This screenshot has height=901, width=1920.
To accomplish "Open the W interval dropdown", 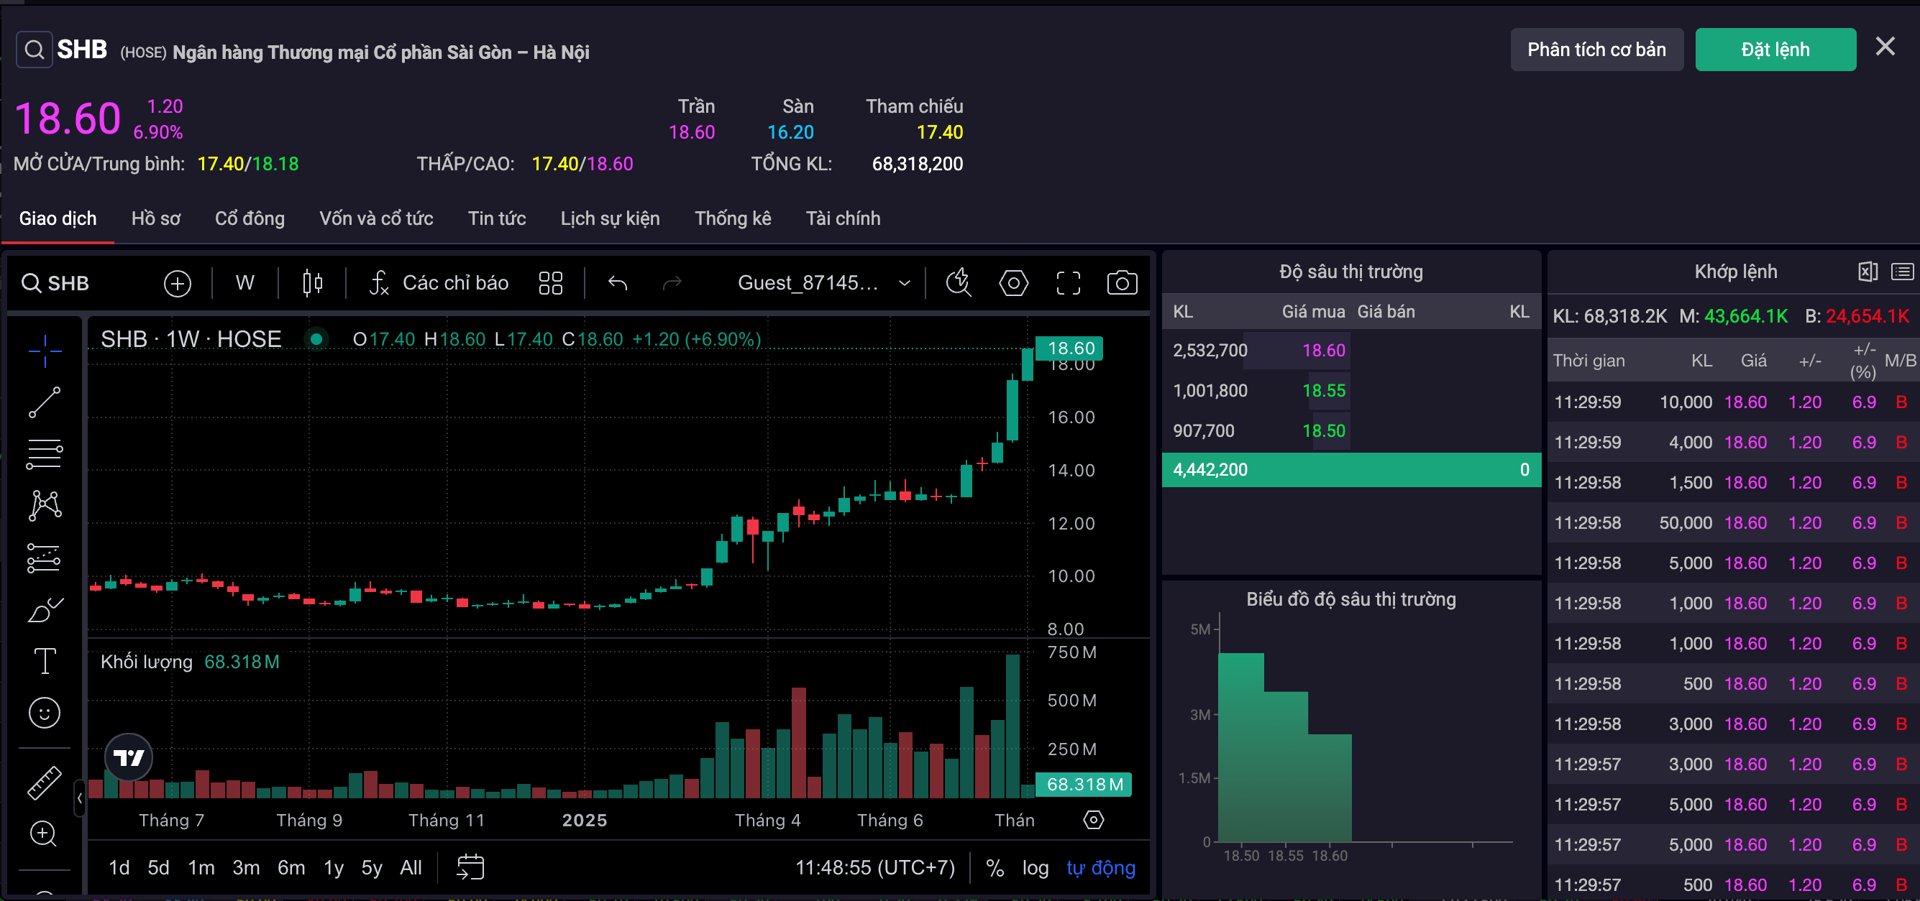I will tap(245, 283).
